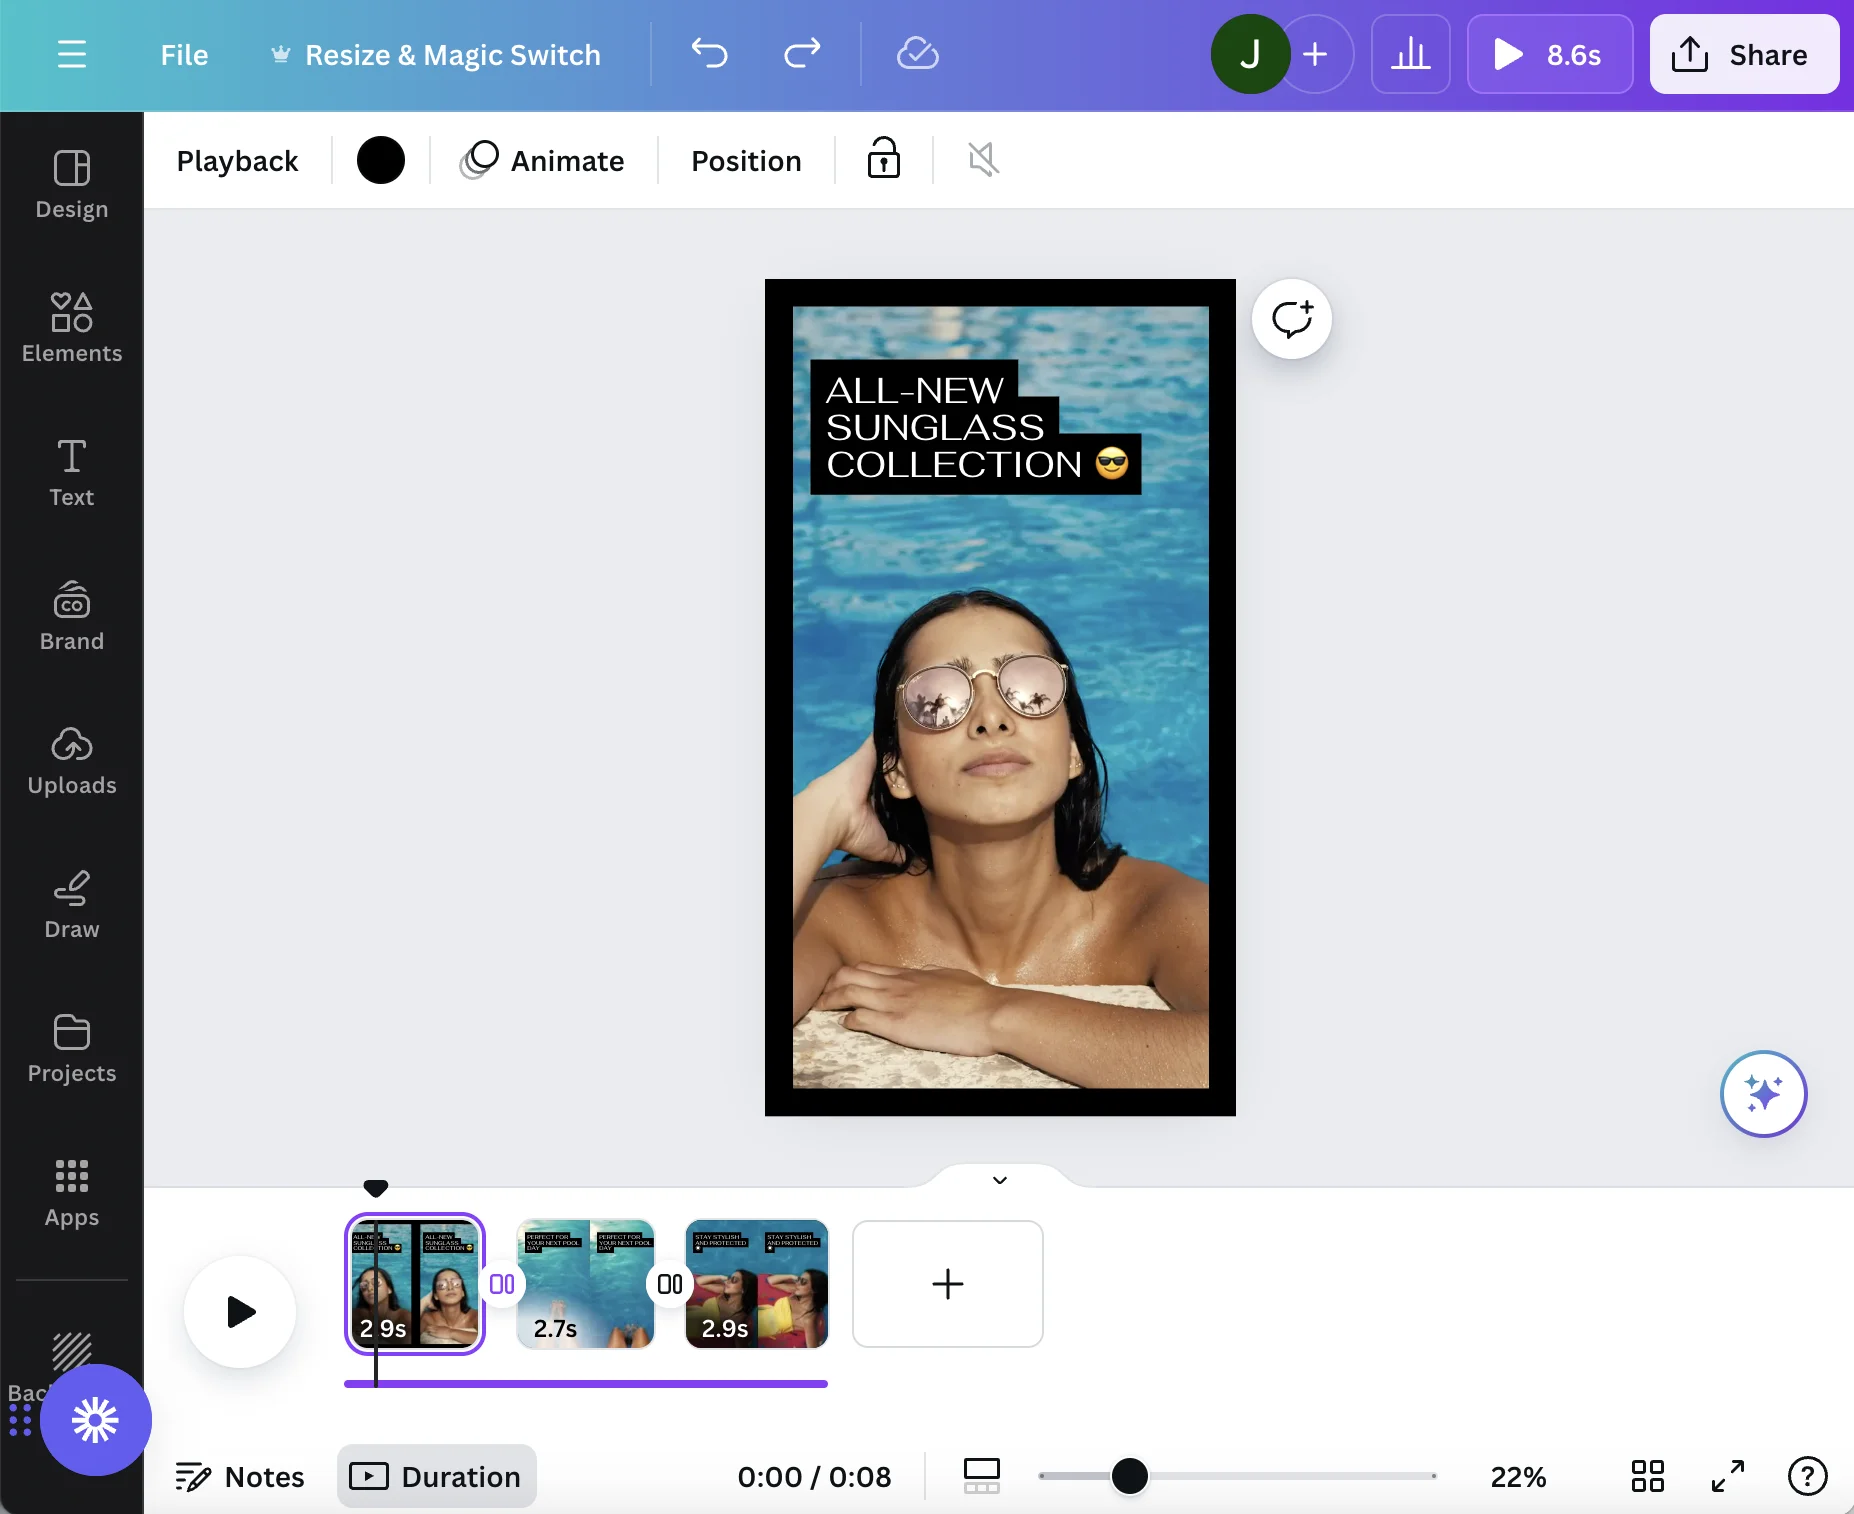Select the first 2.9s scene thumbnail
This screenshot has width=1854, height=1514.
pyautogui.click(x=415, y=1284)
